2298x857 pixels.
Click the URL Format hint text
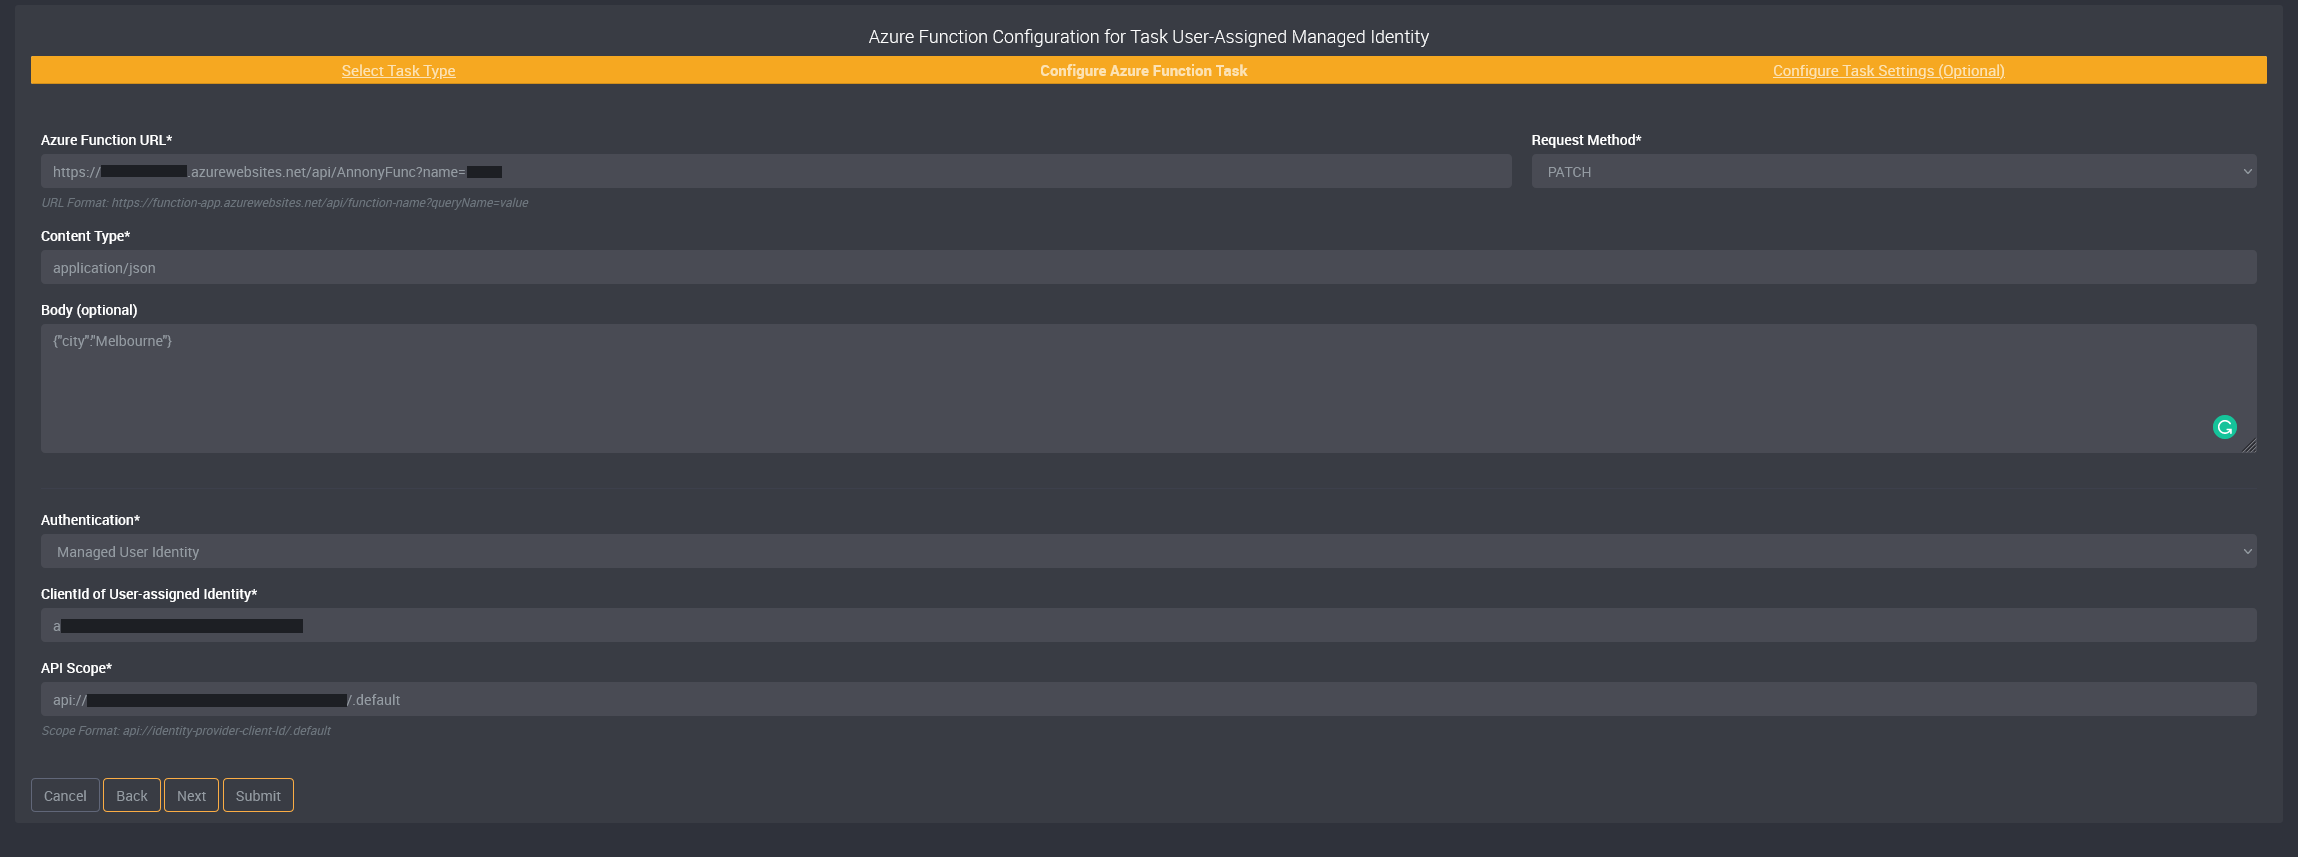(x=285, y=203)
